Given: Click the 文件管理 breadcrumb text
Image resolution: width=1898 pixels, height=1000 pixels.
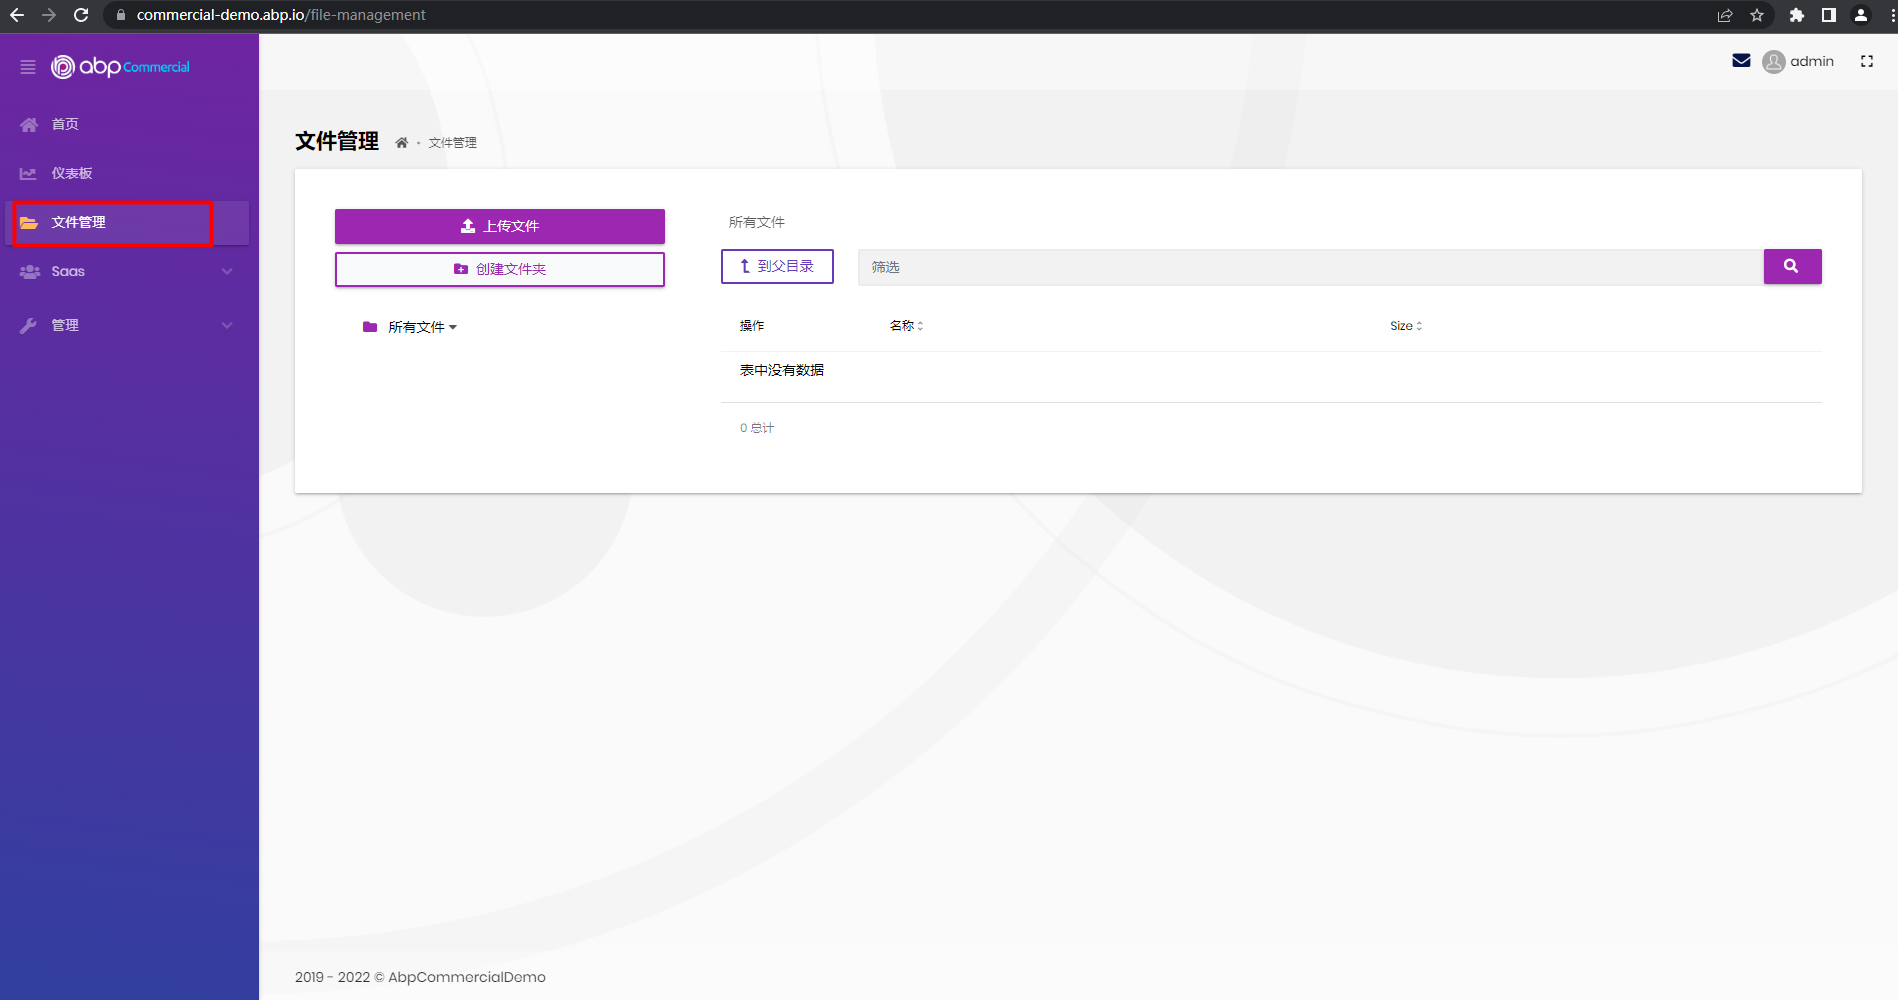Looking at the screenshot, I should tap(453, 143).
